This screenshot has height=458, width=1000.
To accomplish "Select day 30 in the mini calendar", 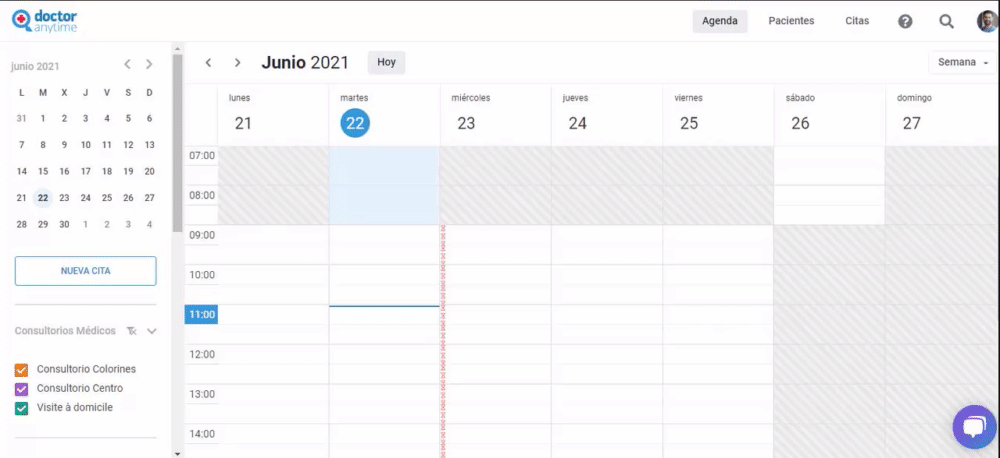I will click(x=64, y=225).
